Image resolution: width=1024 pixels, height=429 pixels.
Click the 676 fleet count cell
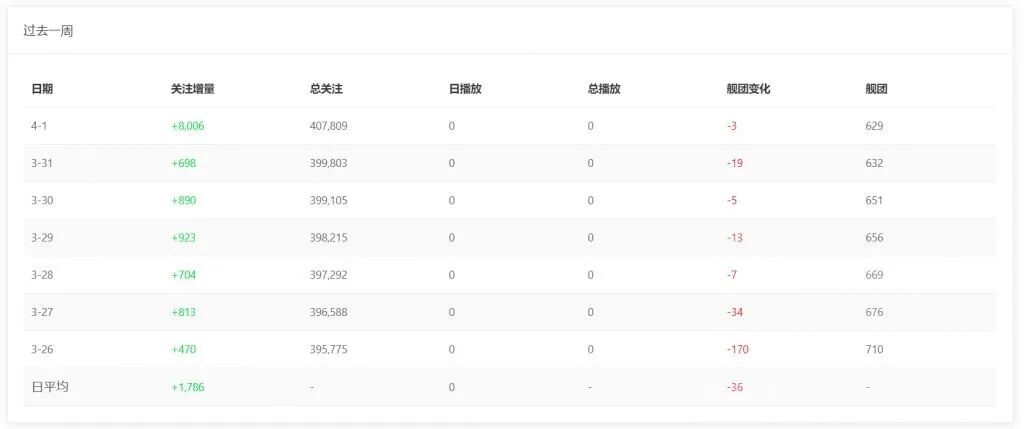click(874, 312)
